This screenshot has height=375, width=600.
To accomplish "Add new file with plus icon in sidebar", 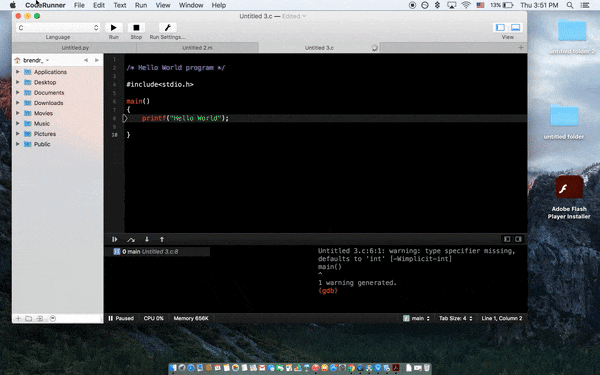I will click(18, 318).
